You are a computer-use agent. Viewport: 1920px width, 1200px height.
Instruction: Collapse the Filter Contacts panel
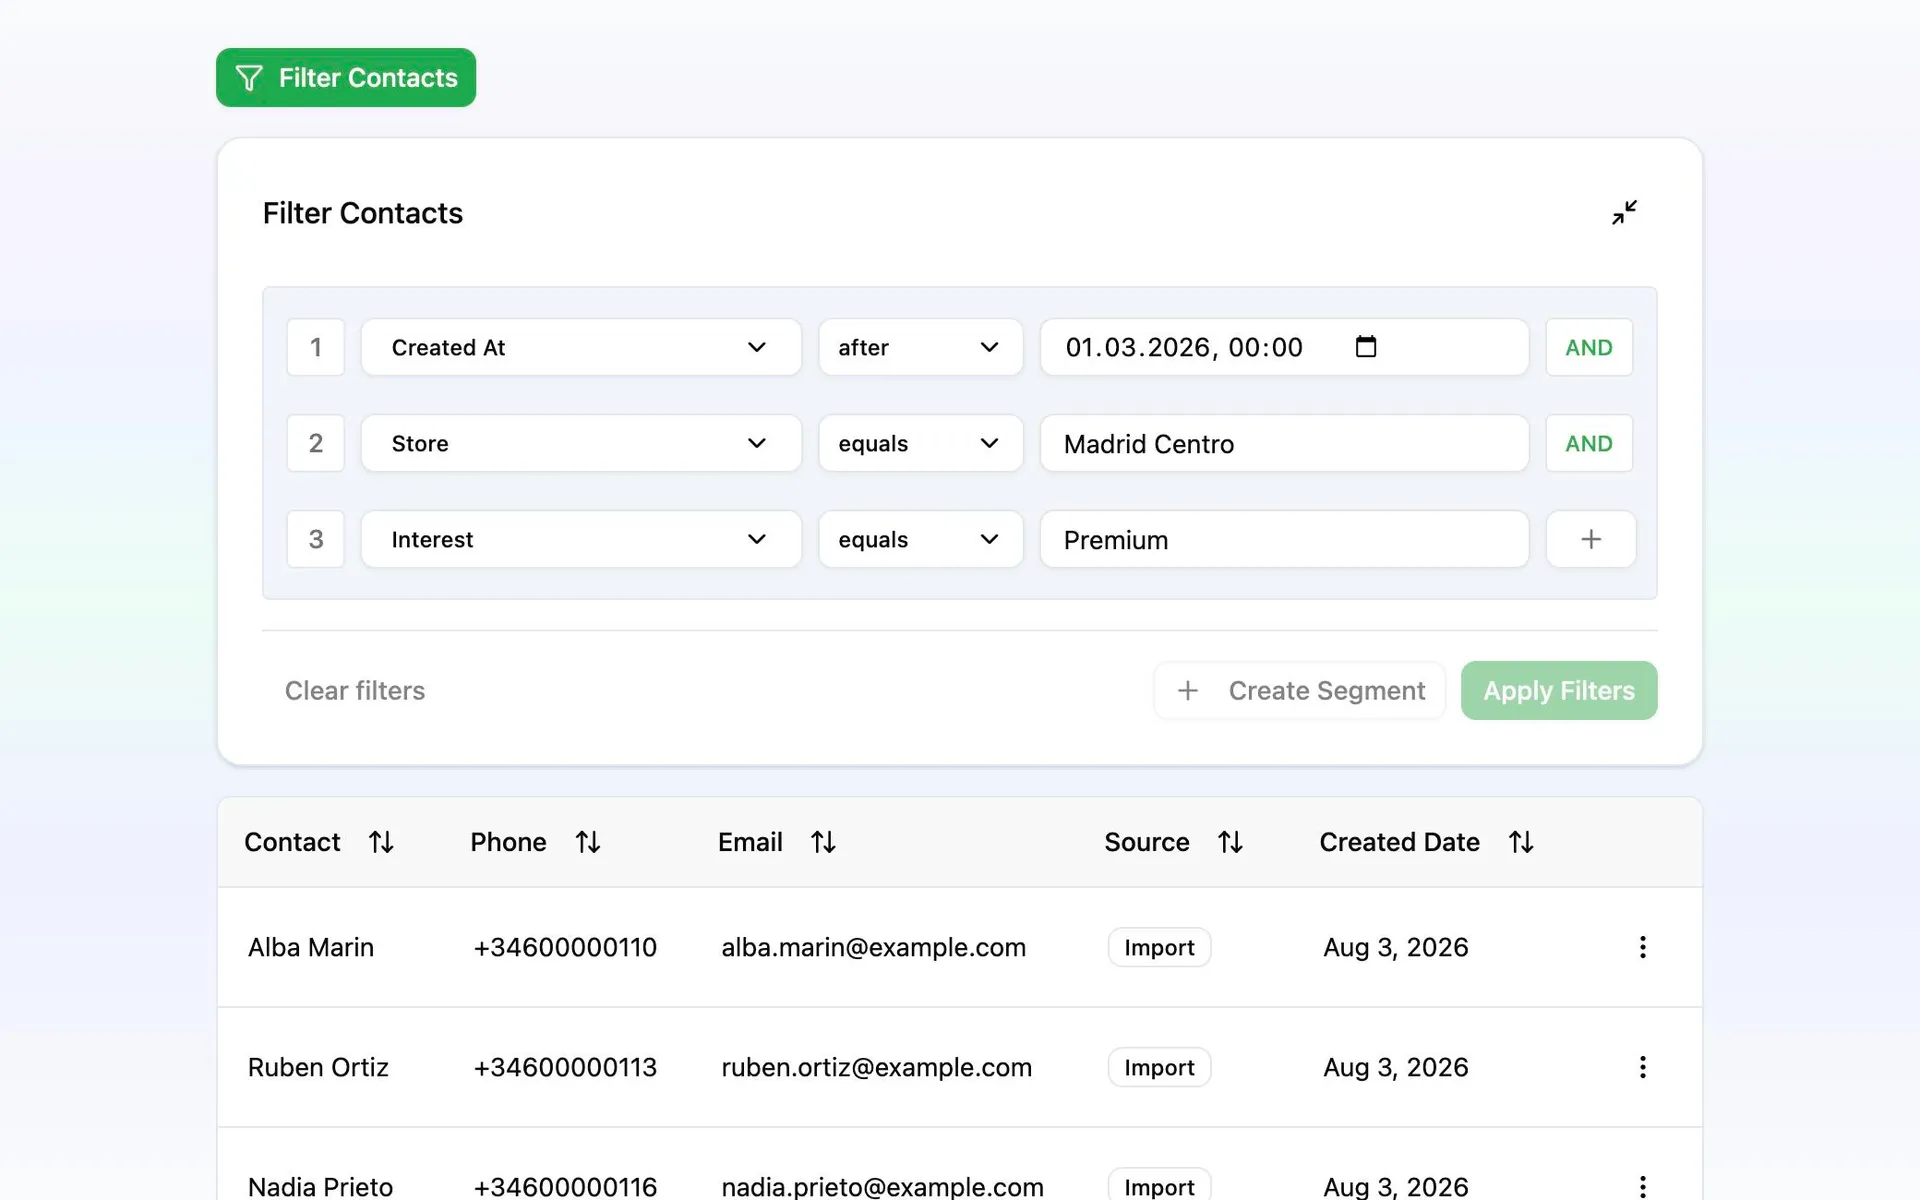tap(1624, 212)
